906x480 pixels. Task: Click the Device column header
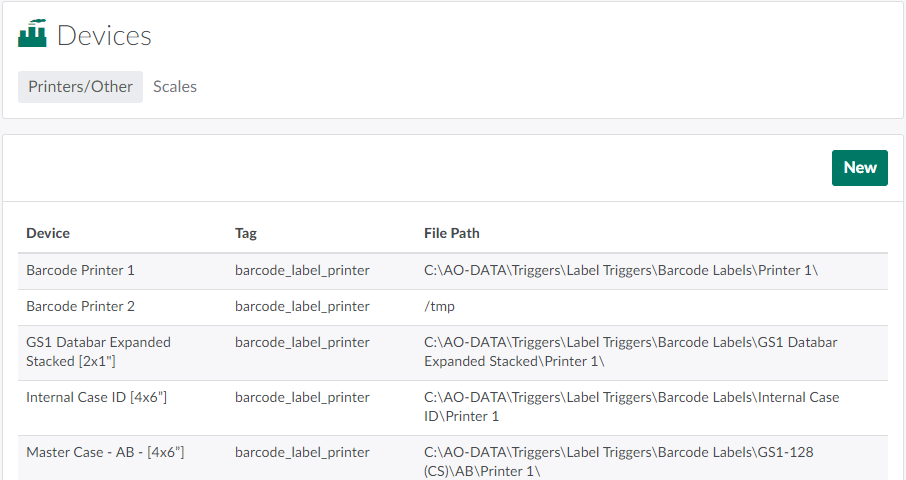[48, 233]
